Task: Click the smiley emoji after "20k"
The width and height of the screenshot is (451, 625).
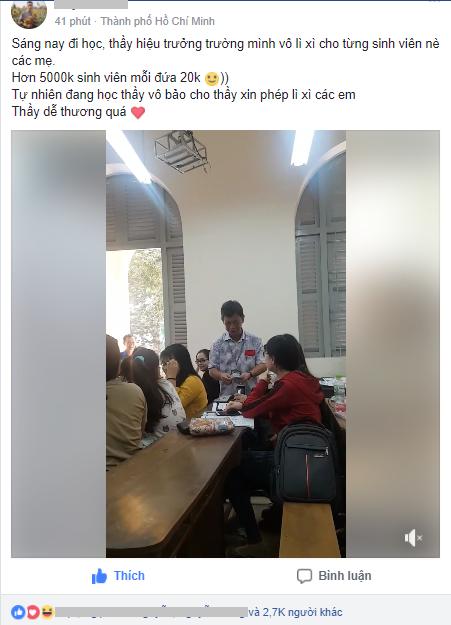Action: coord(212,79)
